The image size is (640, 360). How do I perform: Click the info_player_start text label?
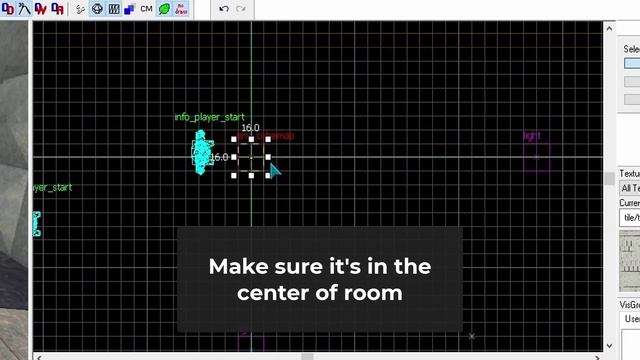pyautogui.click(x=209, y=117)
